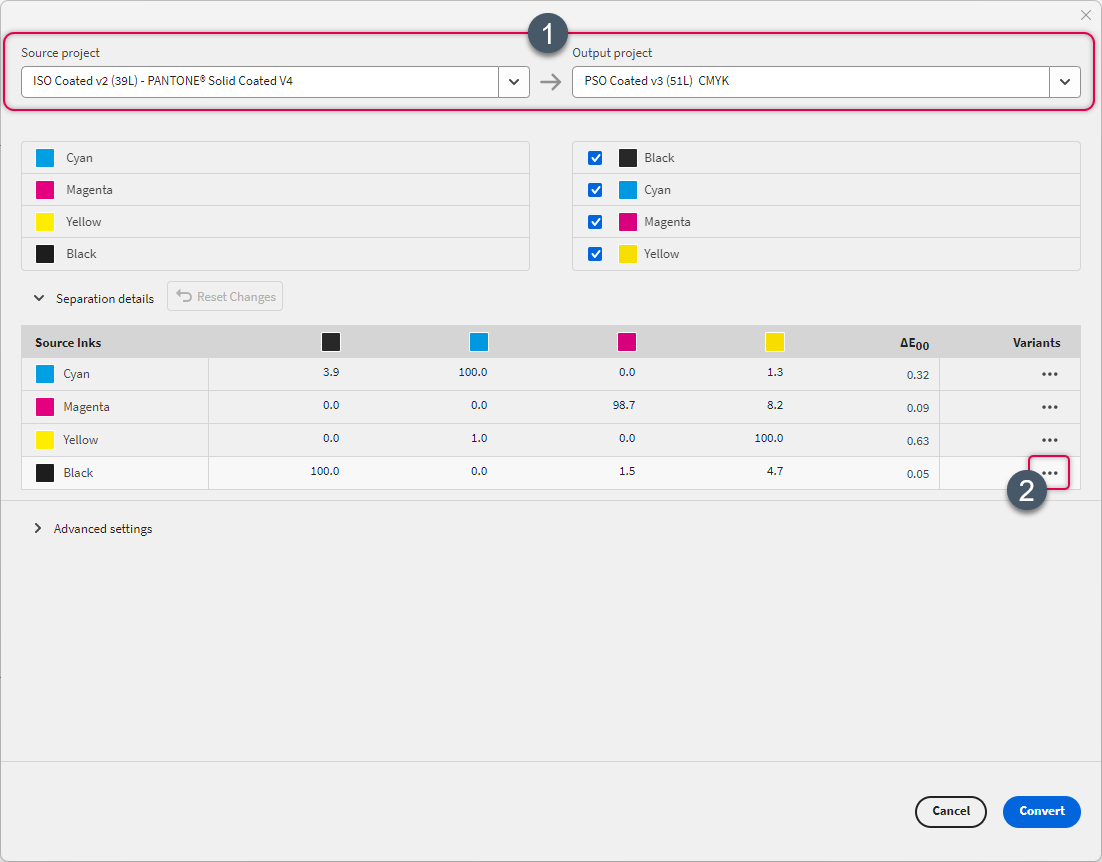Image resolution: width=1102 pixels, height=862 pixels.
Task: Open Variants options for the Cyan ink row
Action: [x=1048, y=374]
